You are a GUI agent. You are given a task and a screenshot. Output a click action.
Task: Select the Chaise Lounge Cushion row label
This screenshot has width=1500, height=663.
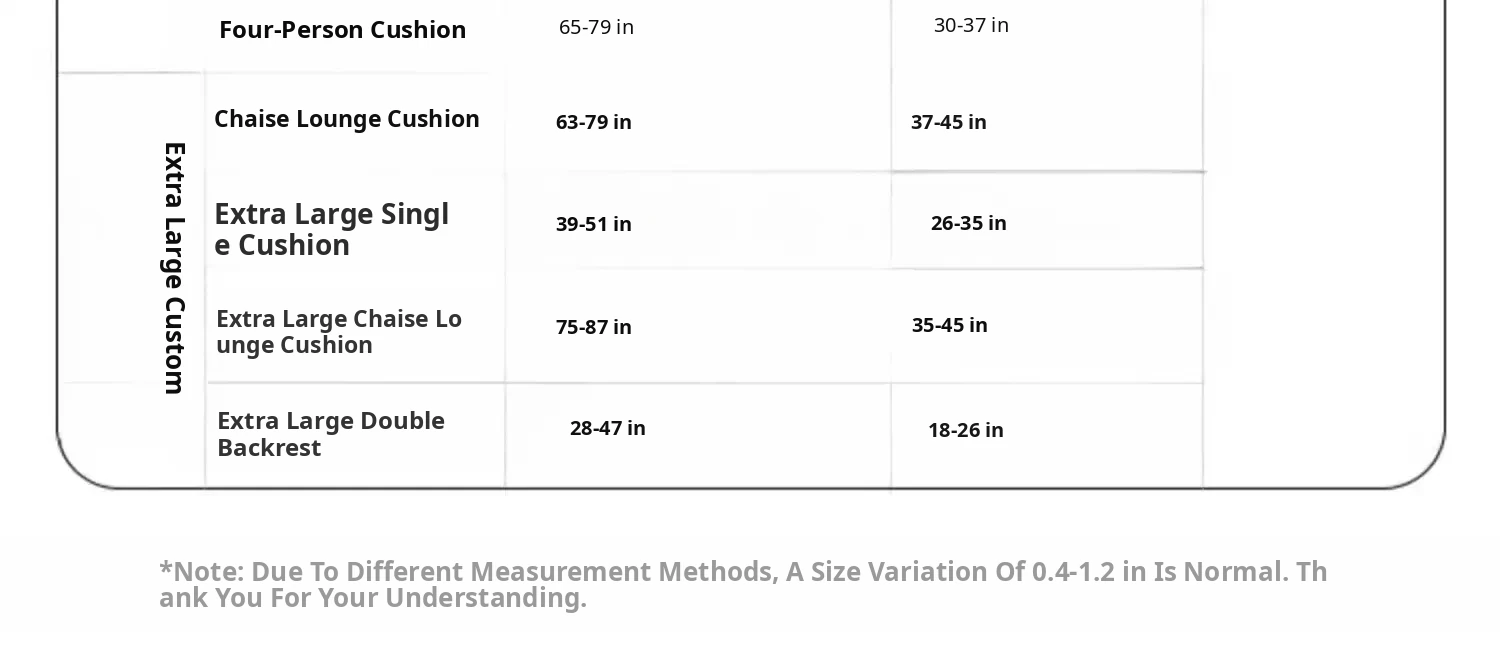click(x=347, y=119)
